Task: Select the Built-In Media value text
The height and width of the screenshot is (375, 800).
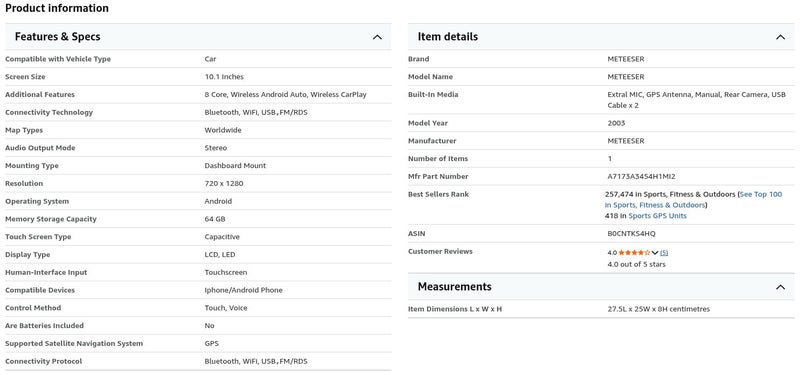Action: pos(696,100)
